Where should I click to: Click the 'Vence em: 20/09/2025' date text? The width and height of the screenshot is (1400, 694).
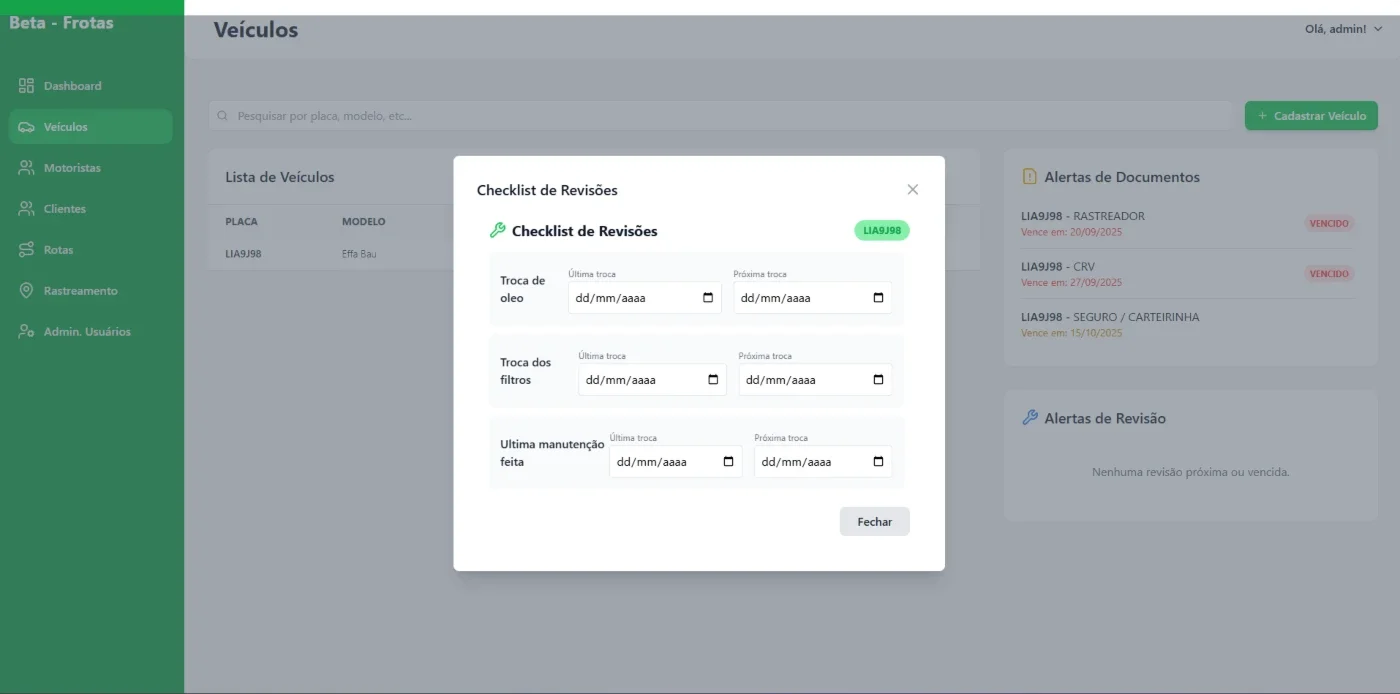(1071, 232)
